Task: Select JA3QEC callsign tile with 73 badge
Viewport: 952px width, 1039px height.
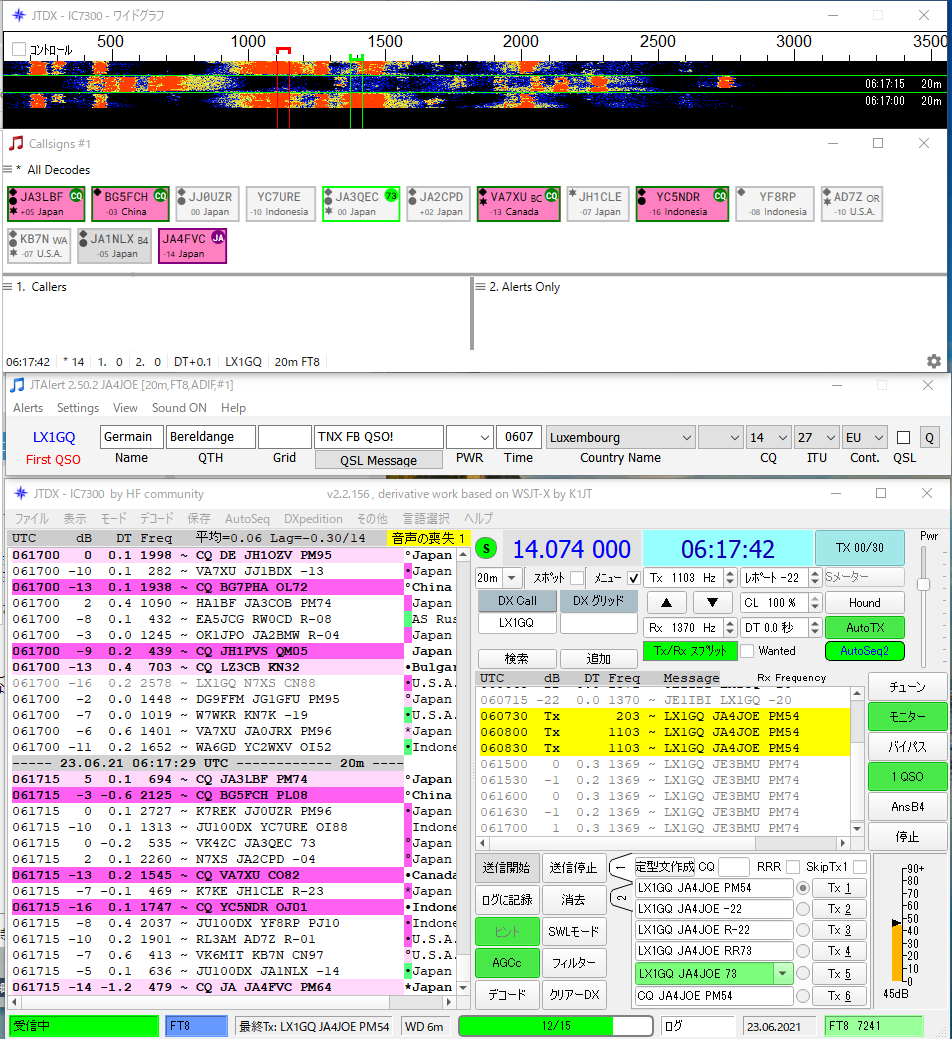Action: [x=361, y=203]
